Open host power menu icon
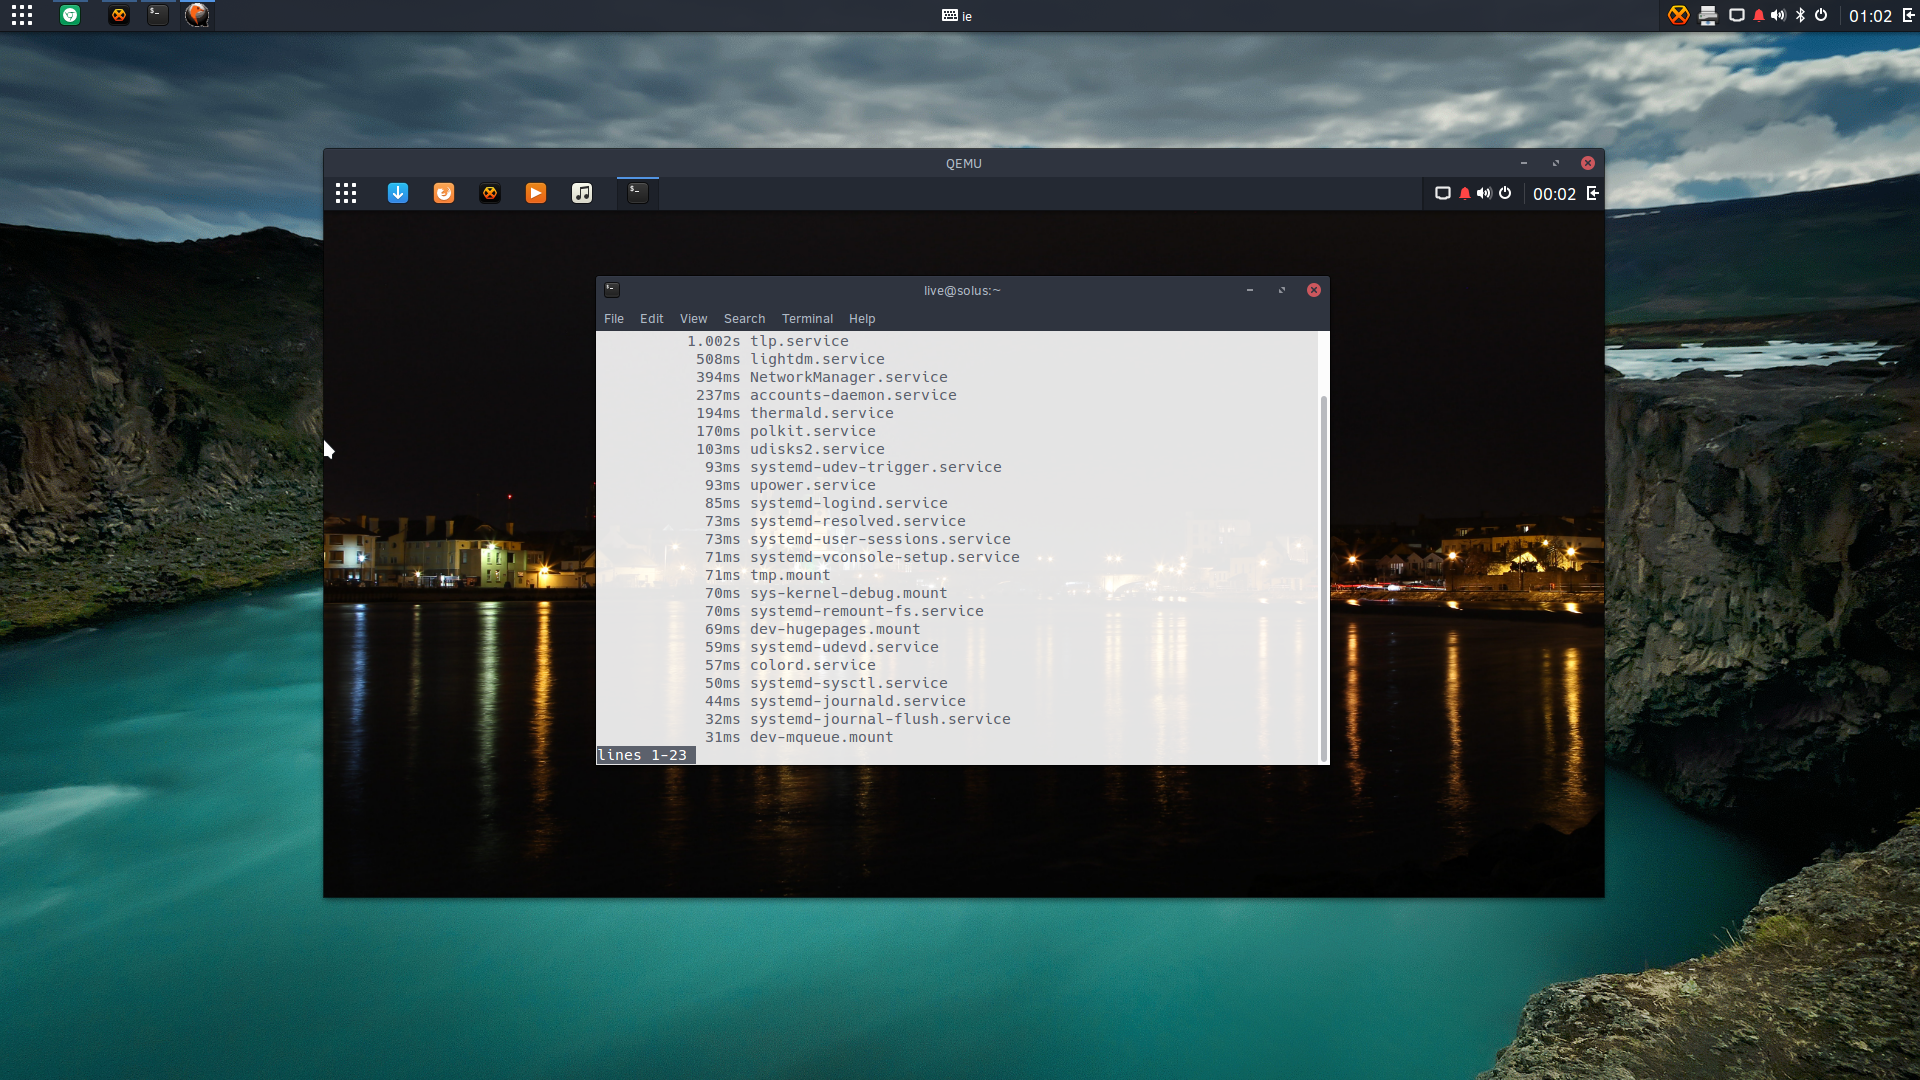This screenshot has width=1920, height=1080. pos(1821,15)
